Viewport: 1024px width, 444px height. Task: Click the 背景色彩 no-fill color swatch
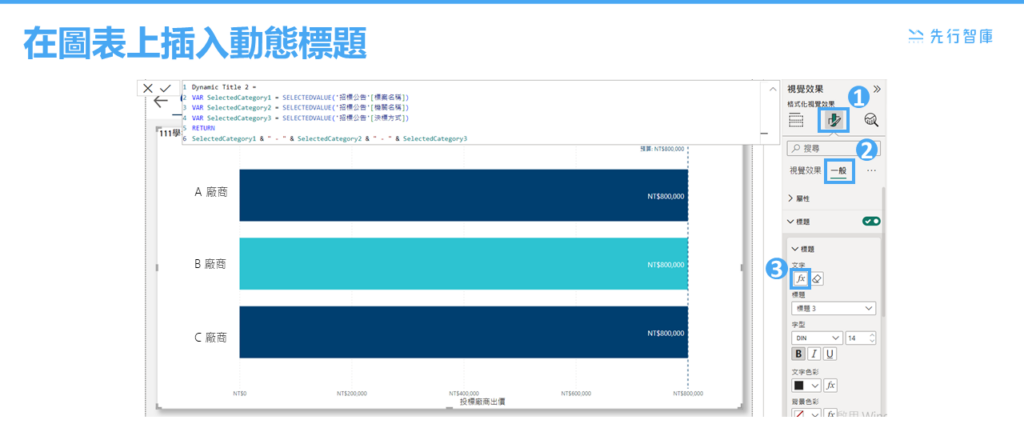click(799, 414)
